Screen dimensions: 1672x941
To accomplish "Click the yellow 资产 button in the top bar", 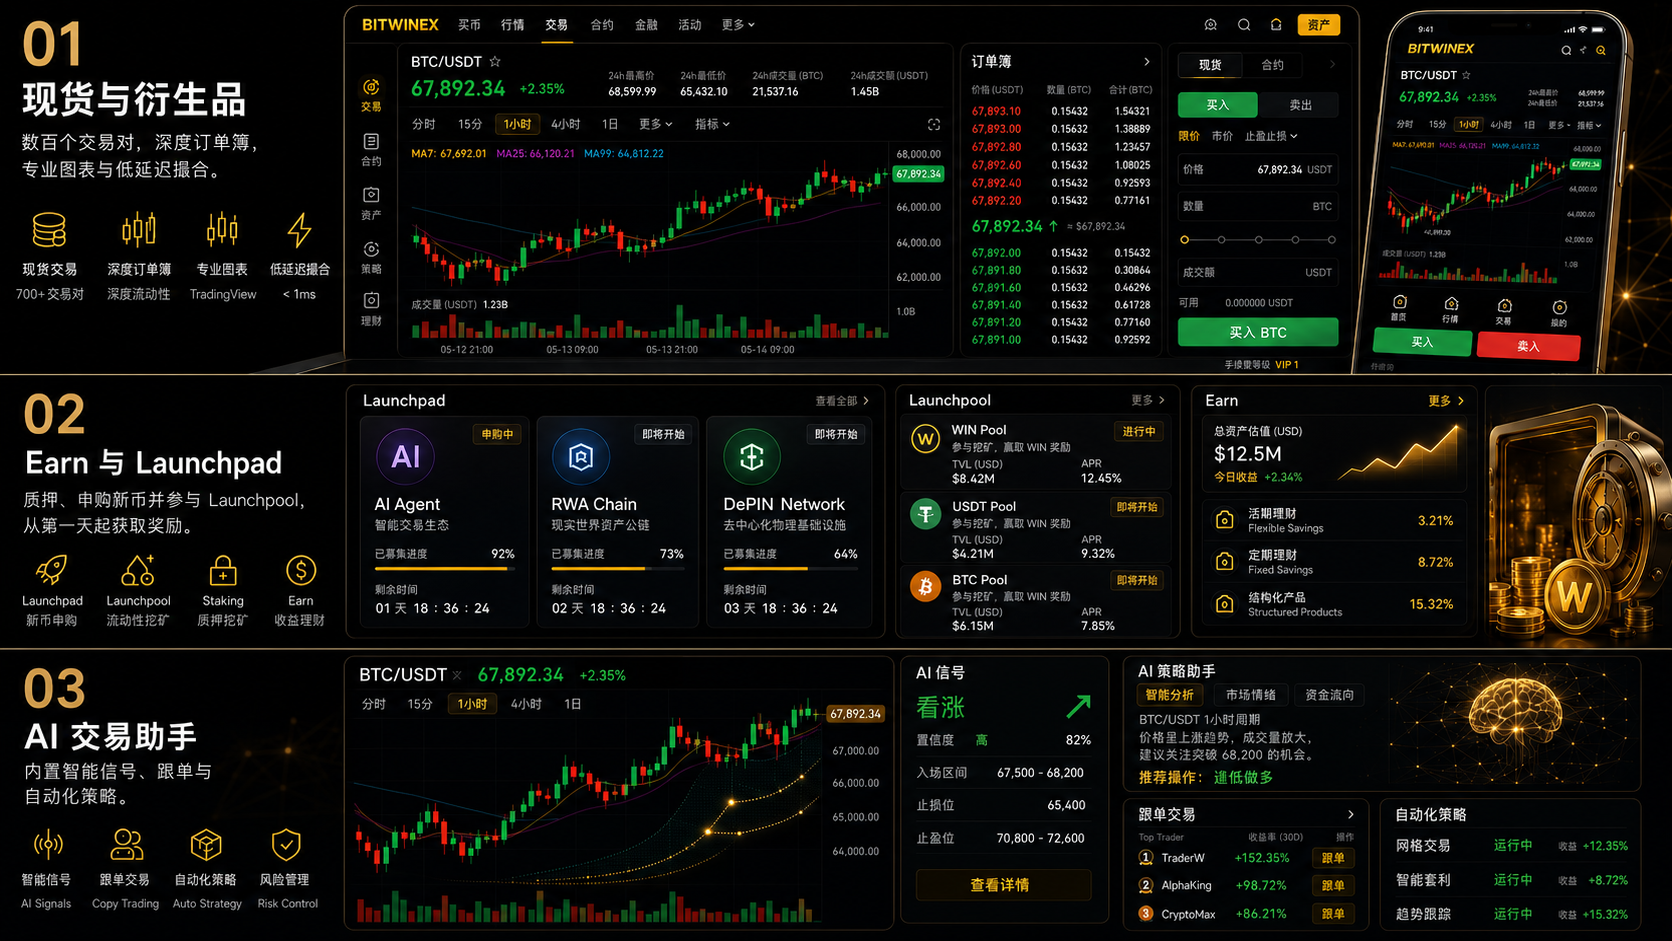I will (x=1318, y=25).
